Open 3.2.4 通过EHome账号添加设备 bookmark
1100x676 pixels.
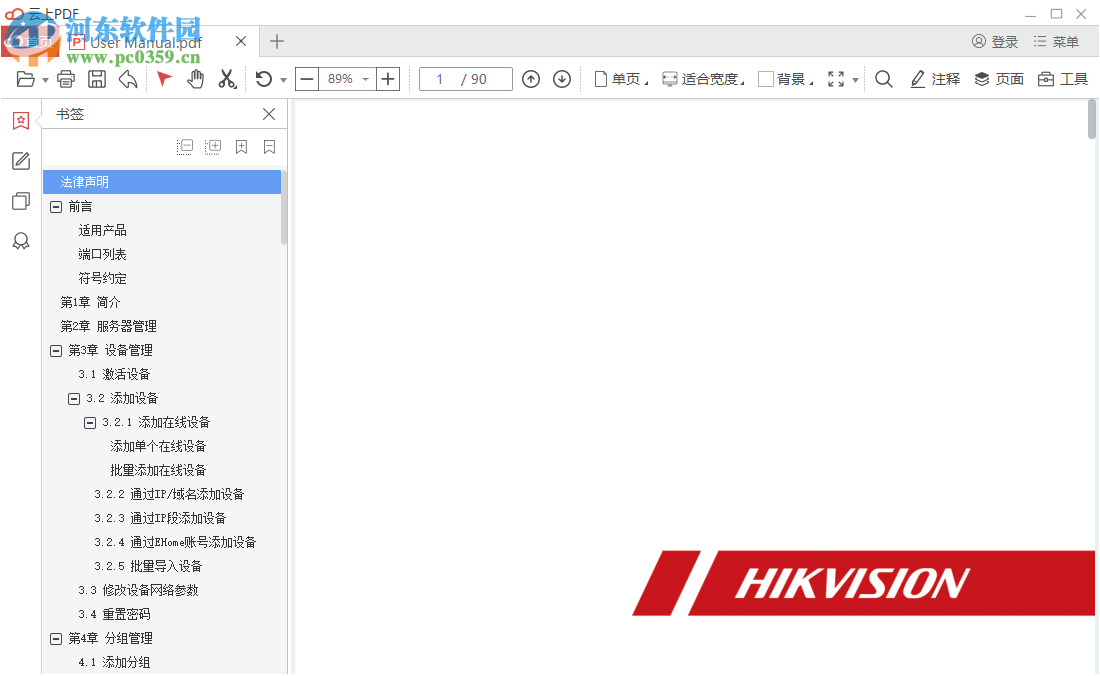[x=175, y=543]
